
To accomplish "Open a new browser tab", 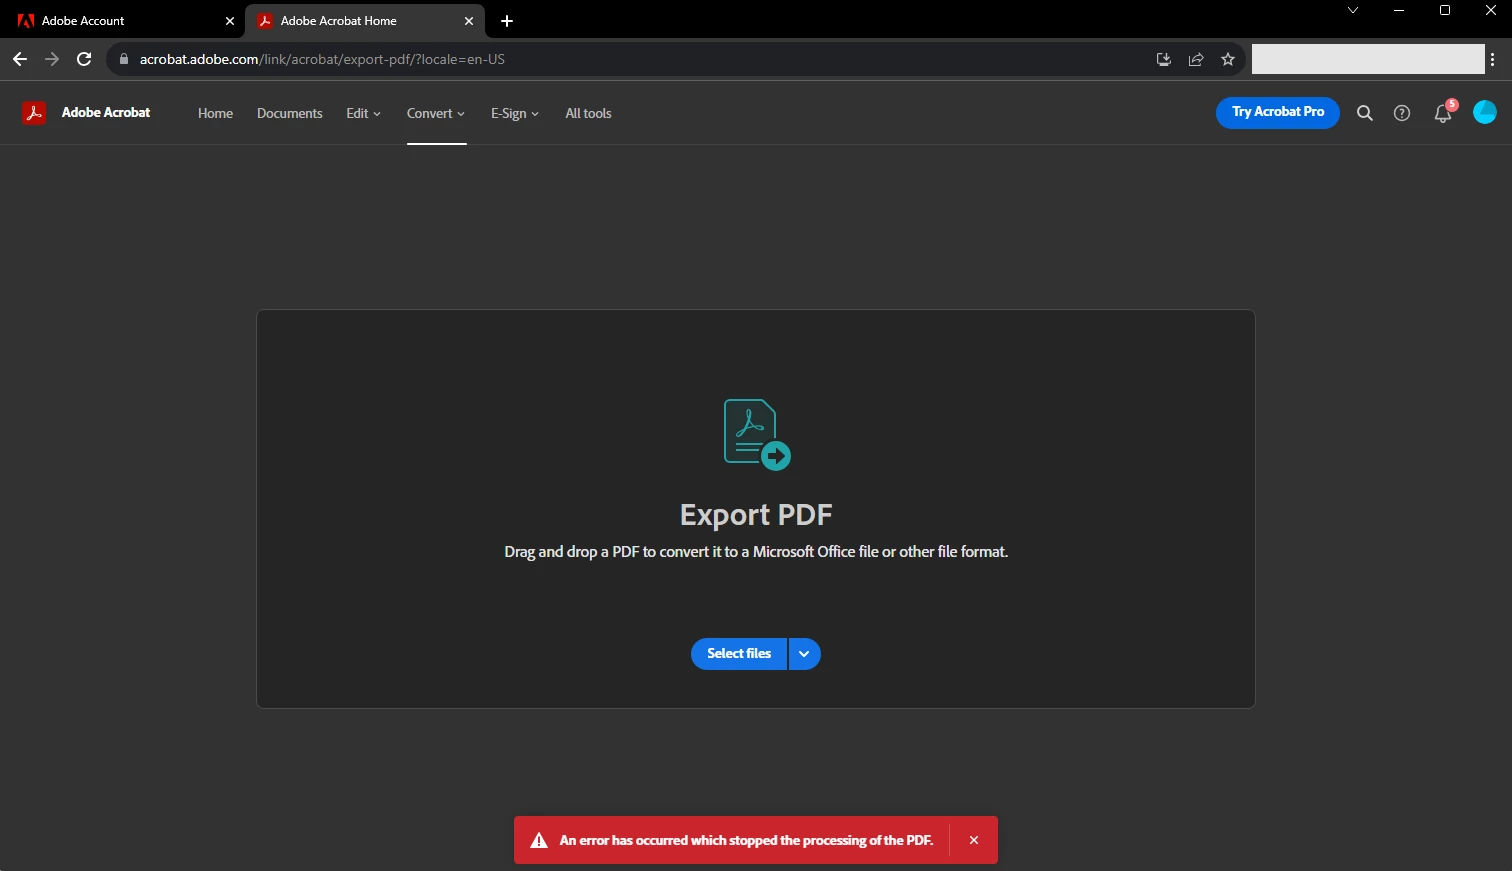I will click(507, 21).
